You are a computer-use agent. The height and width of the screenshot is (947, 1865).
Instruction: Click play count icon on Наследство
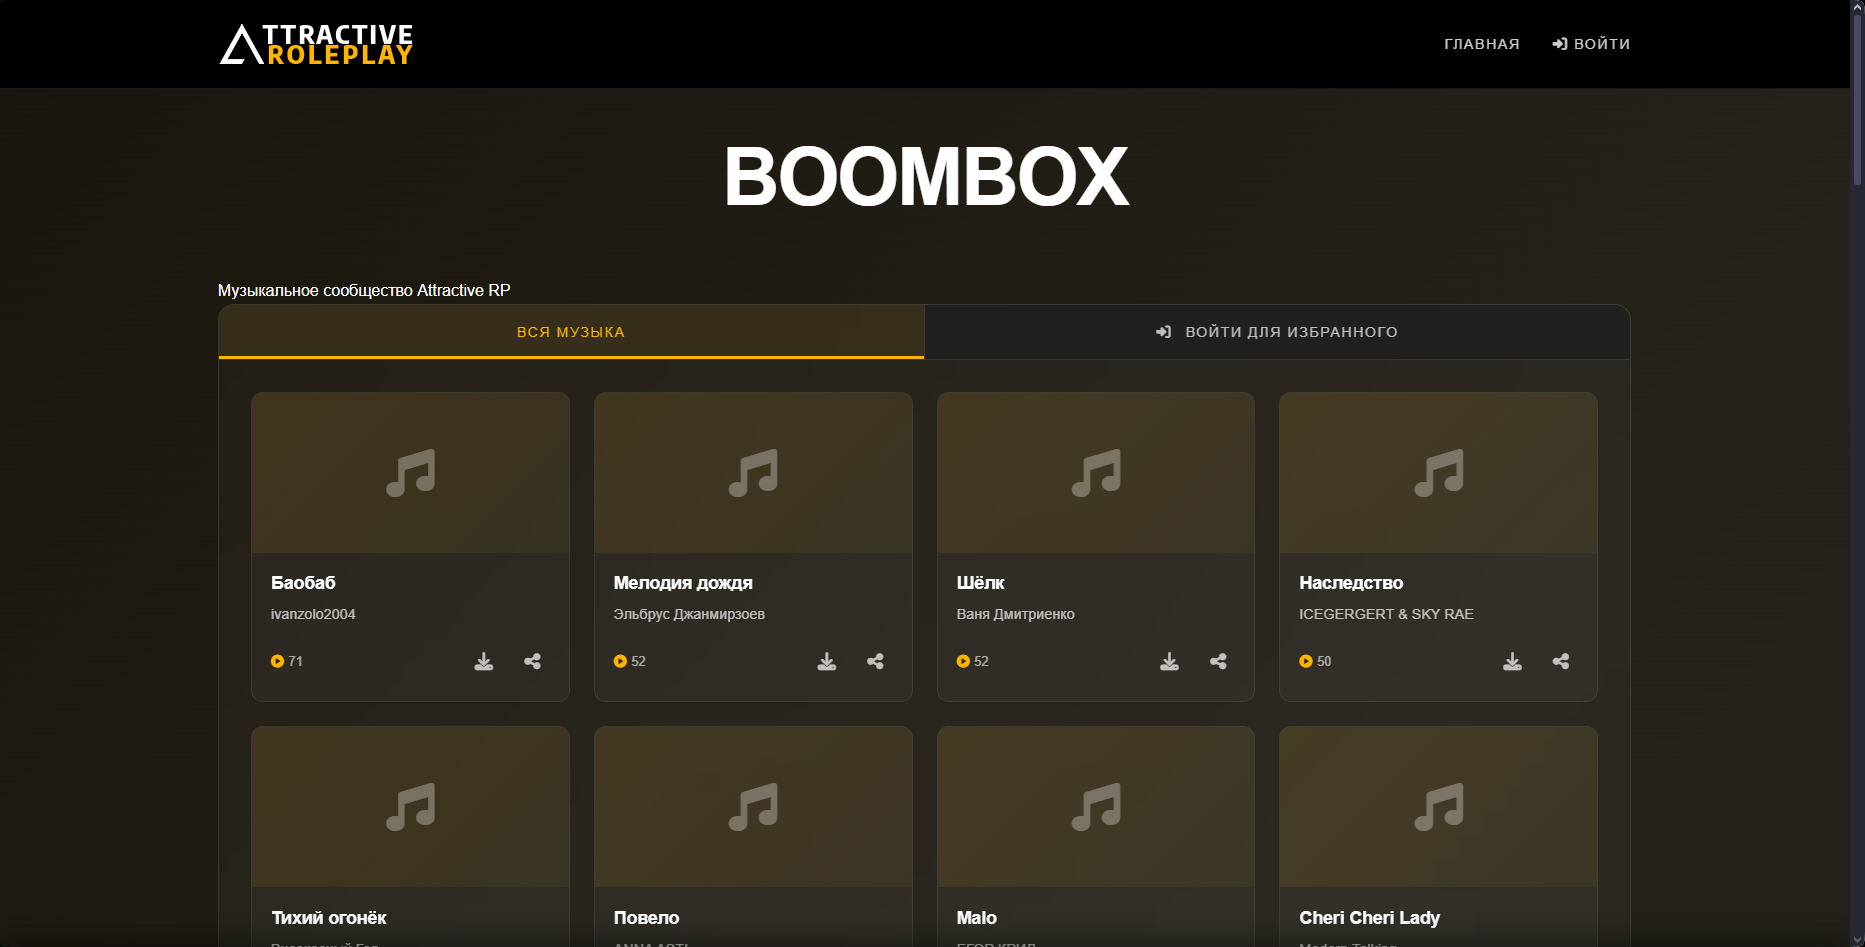[x=1306, y=661]
